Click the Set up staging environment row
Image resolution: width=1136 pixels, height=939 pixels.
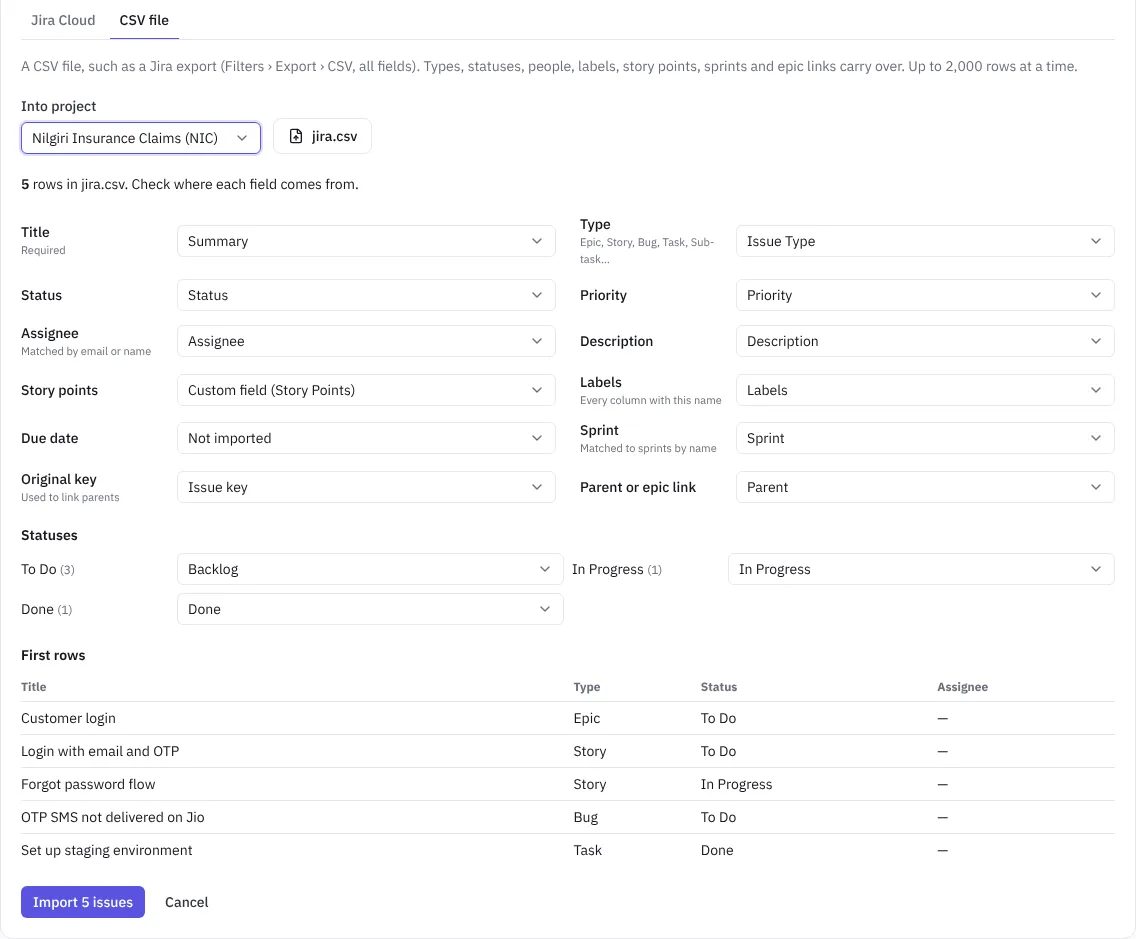pos(567,850)
